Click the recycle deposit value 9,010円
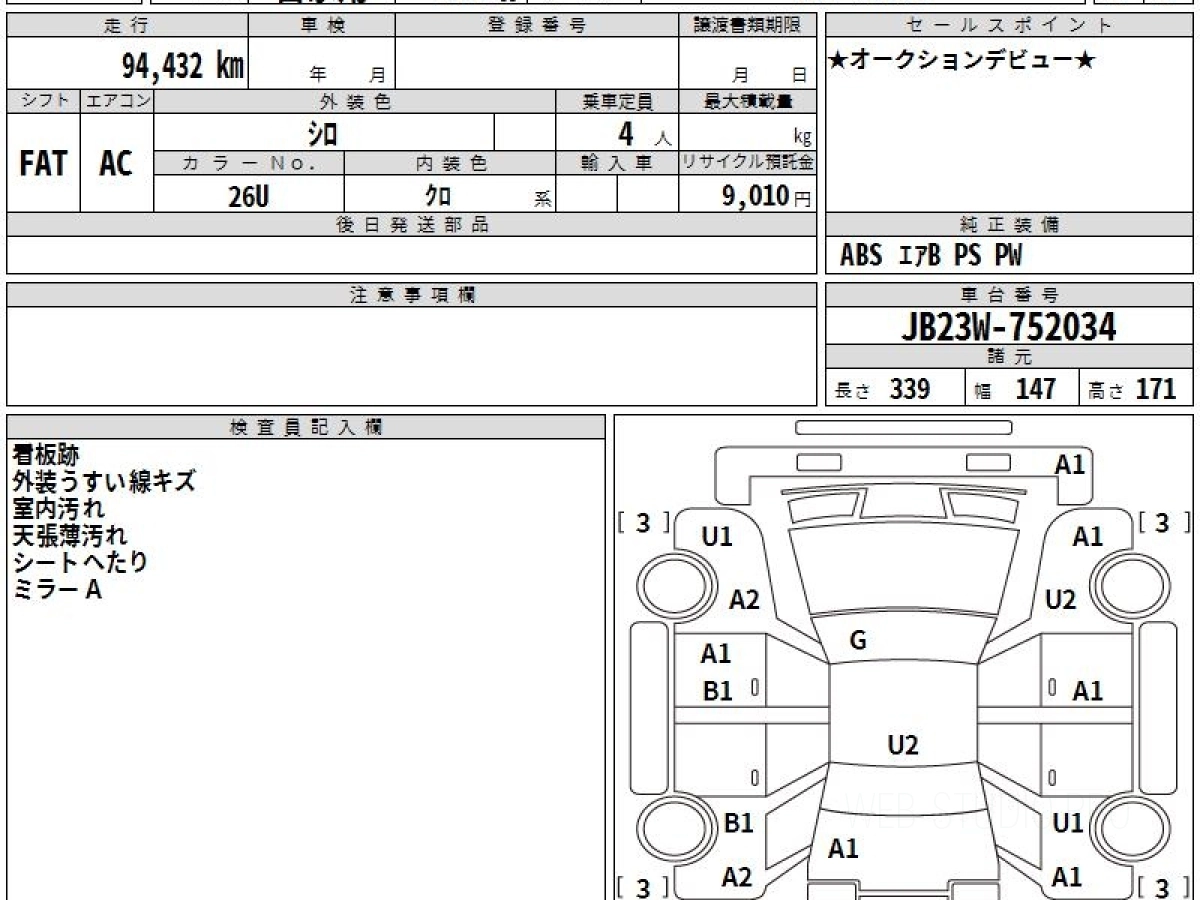 tap(766, 196)
